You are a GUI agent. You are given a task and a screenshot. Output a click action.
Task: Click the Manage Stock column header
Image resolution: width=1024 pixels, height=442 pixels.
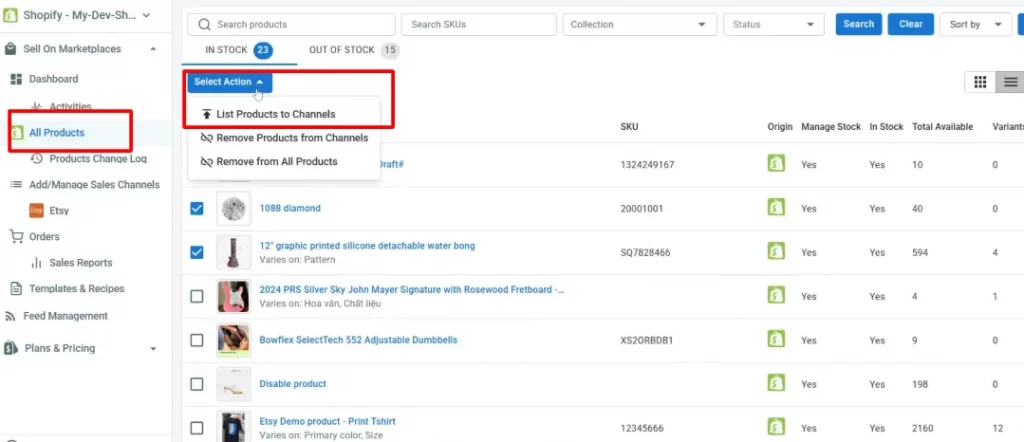(x=831, y=127)
